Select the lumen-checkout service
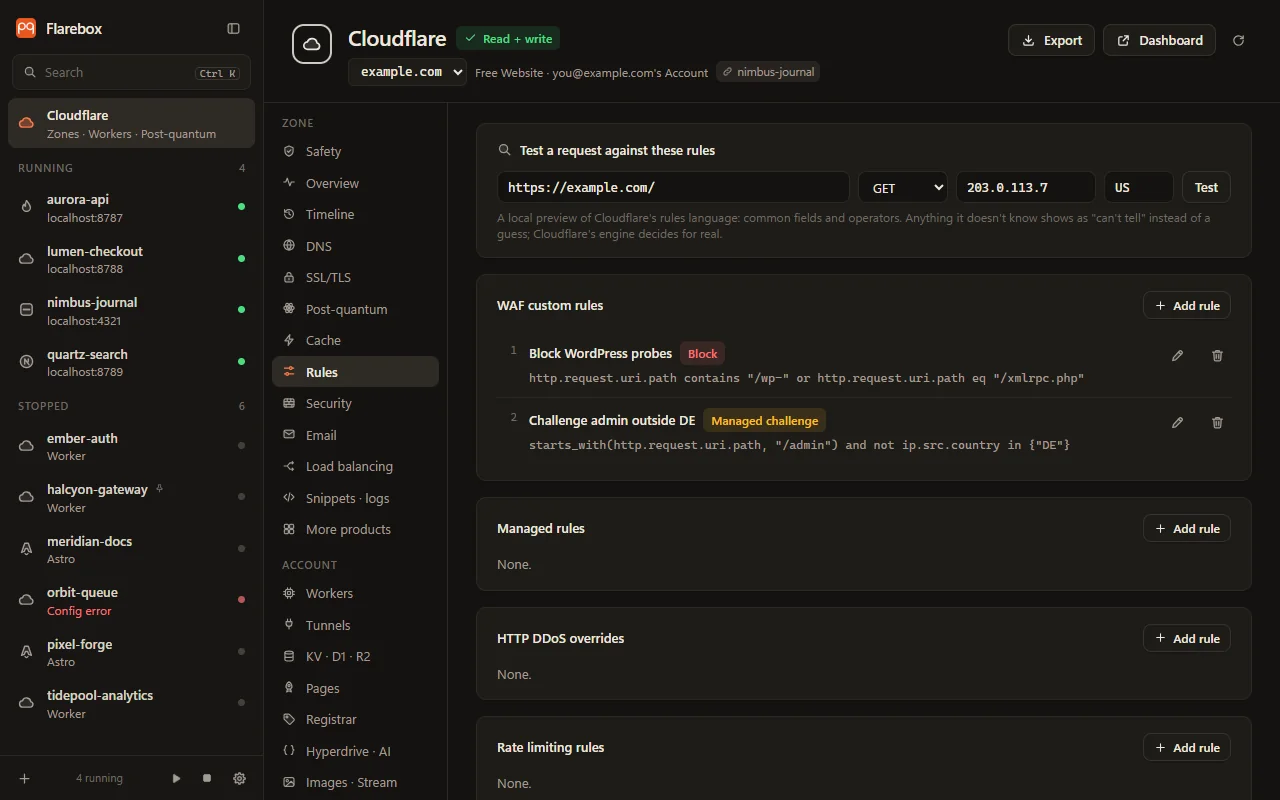This screenshot has height=800, width=1280. (132, 259)
